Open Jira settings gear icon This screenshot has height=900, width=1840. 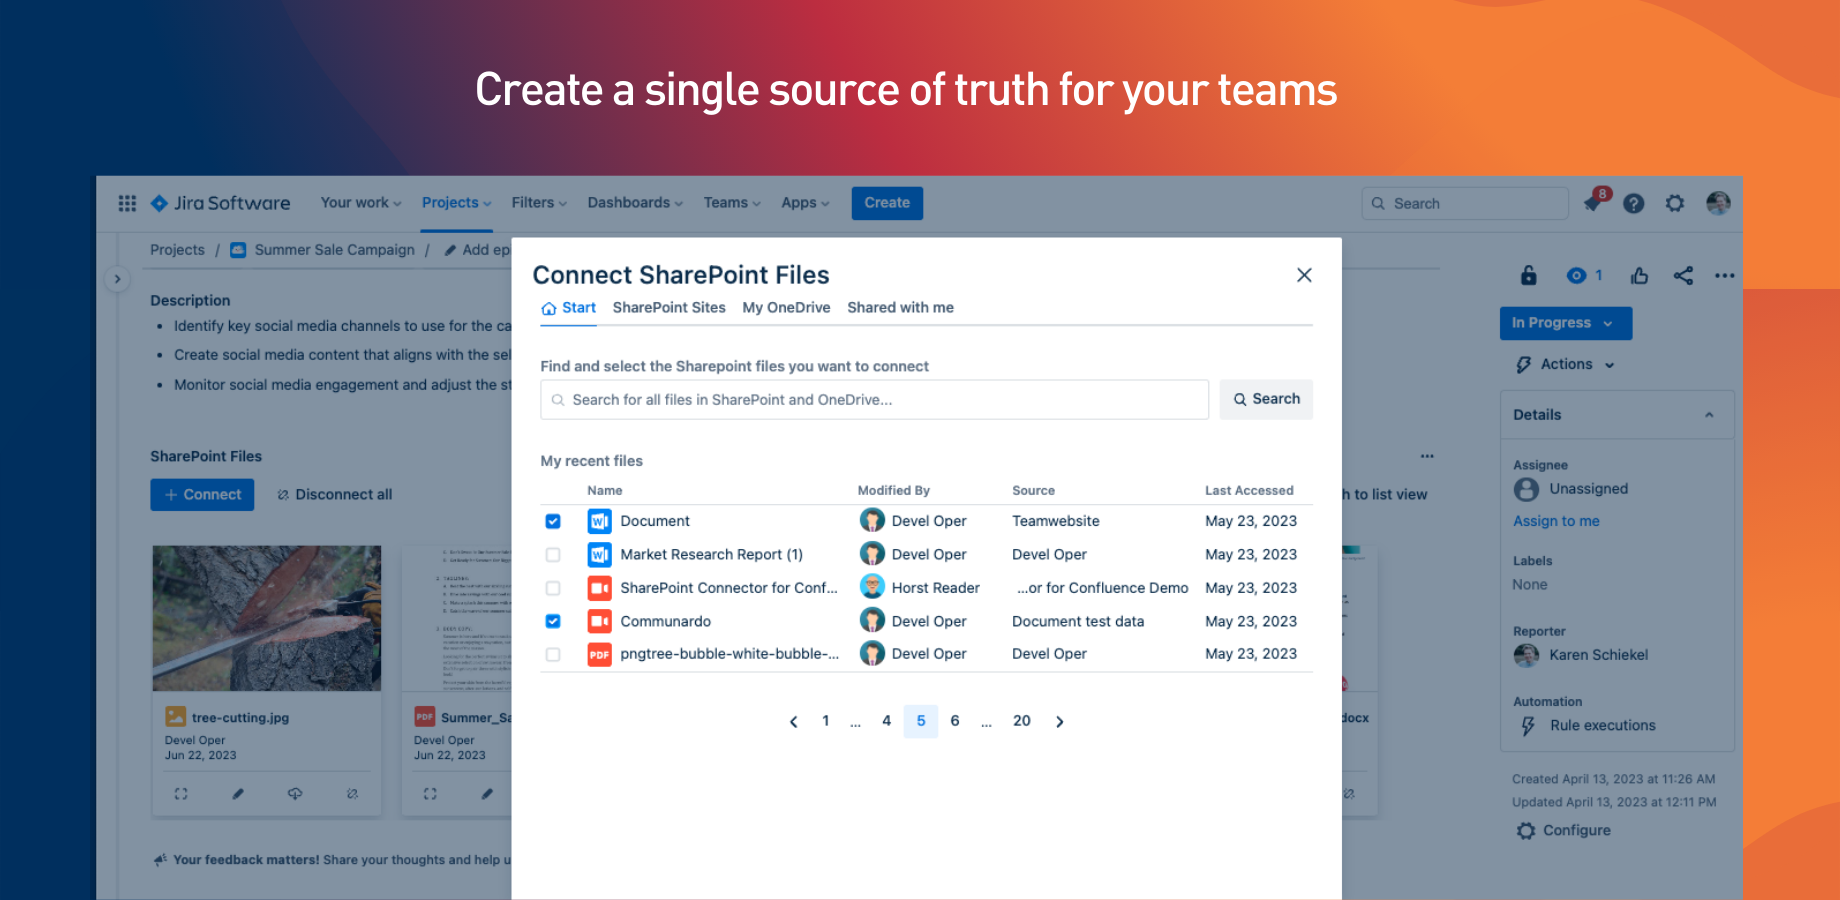click(x=1675, y=203)
